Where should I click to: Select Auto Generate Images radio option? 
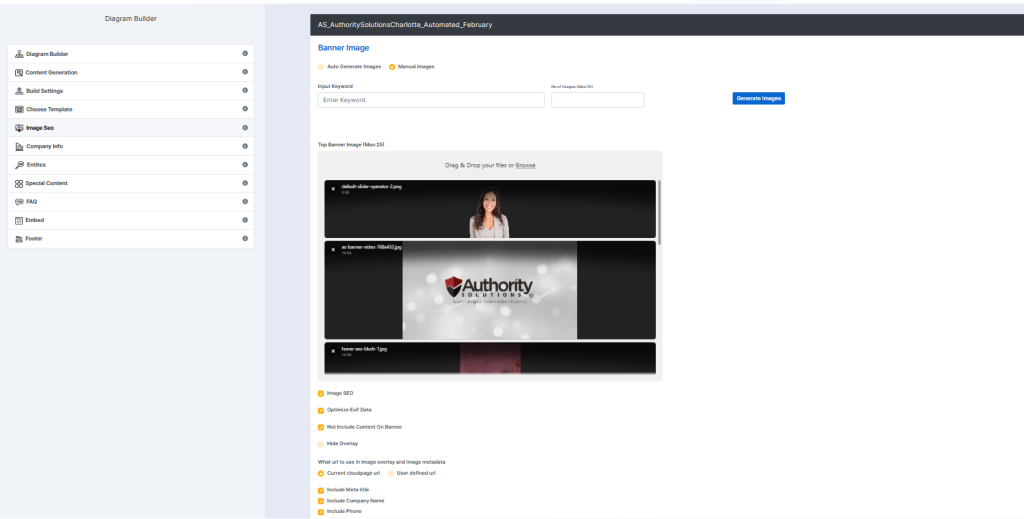click(321, 67)
